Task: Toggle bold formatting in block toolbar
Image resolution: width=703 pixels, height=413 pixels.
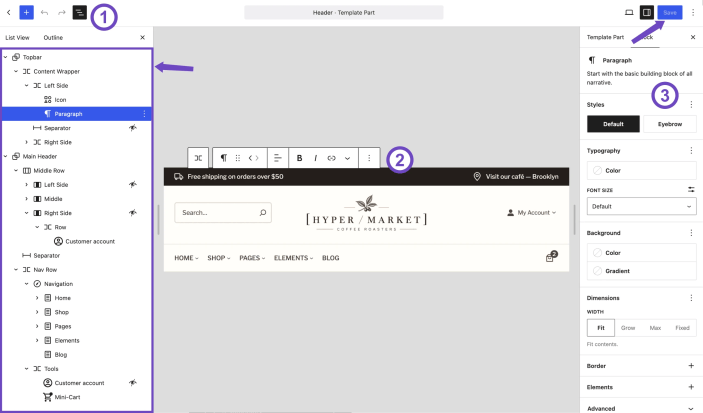Action: [299, 158]
